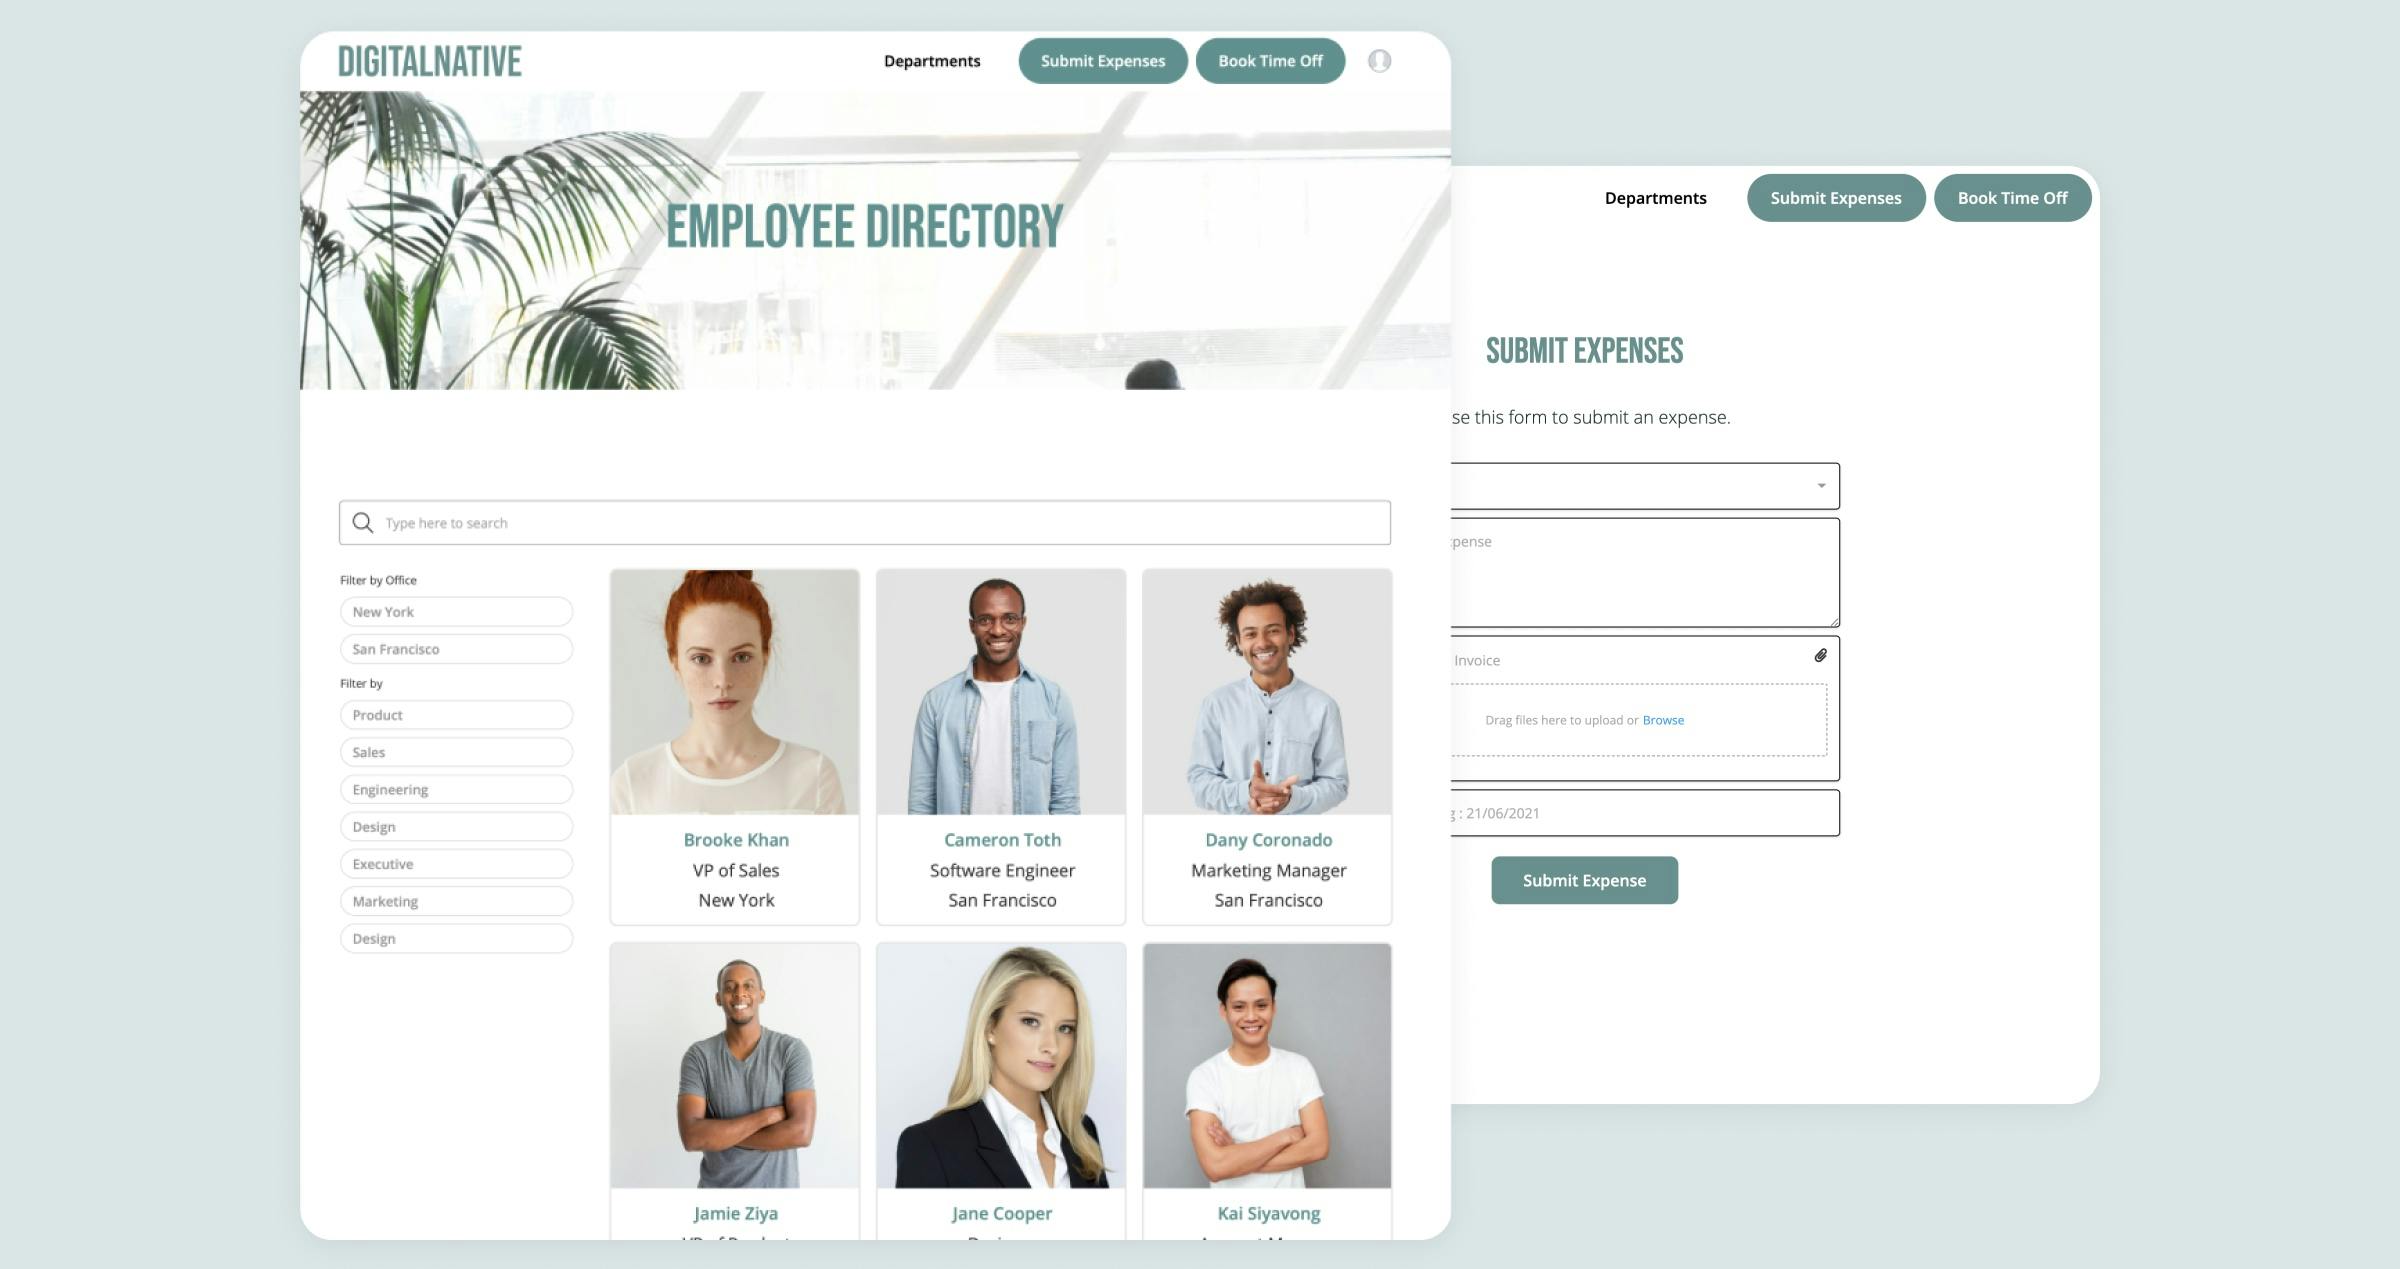Expand the Filter by Department section
Image resolution: width=2400 pixels, height=1269 pixels.
(x=362, y=683)
